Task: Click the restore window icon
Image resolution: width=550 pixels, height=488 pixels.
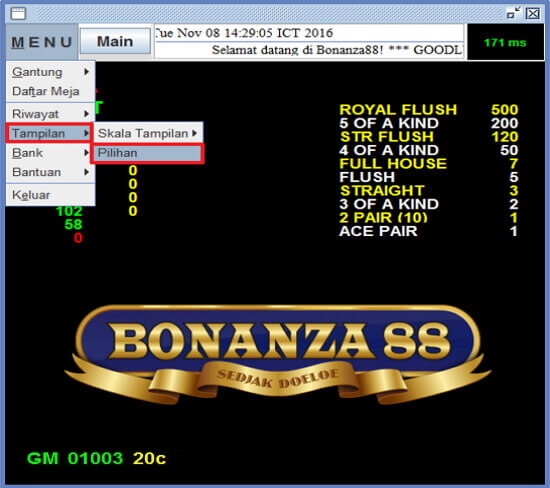Action: [513, 13]
